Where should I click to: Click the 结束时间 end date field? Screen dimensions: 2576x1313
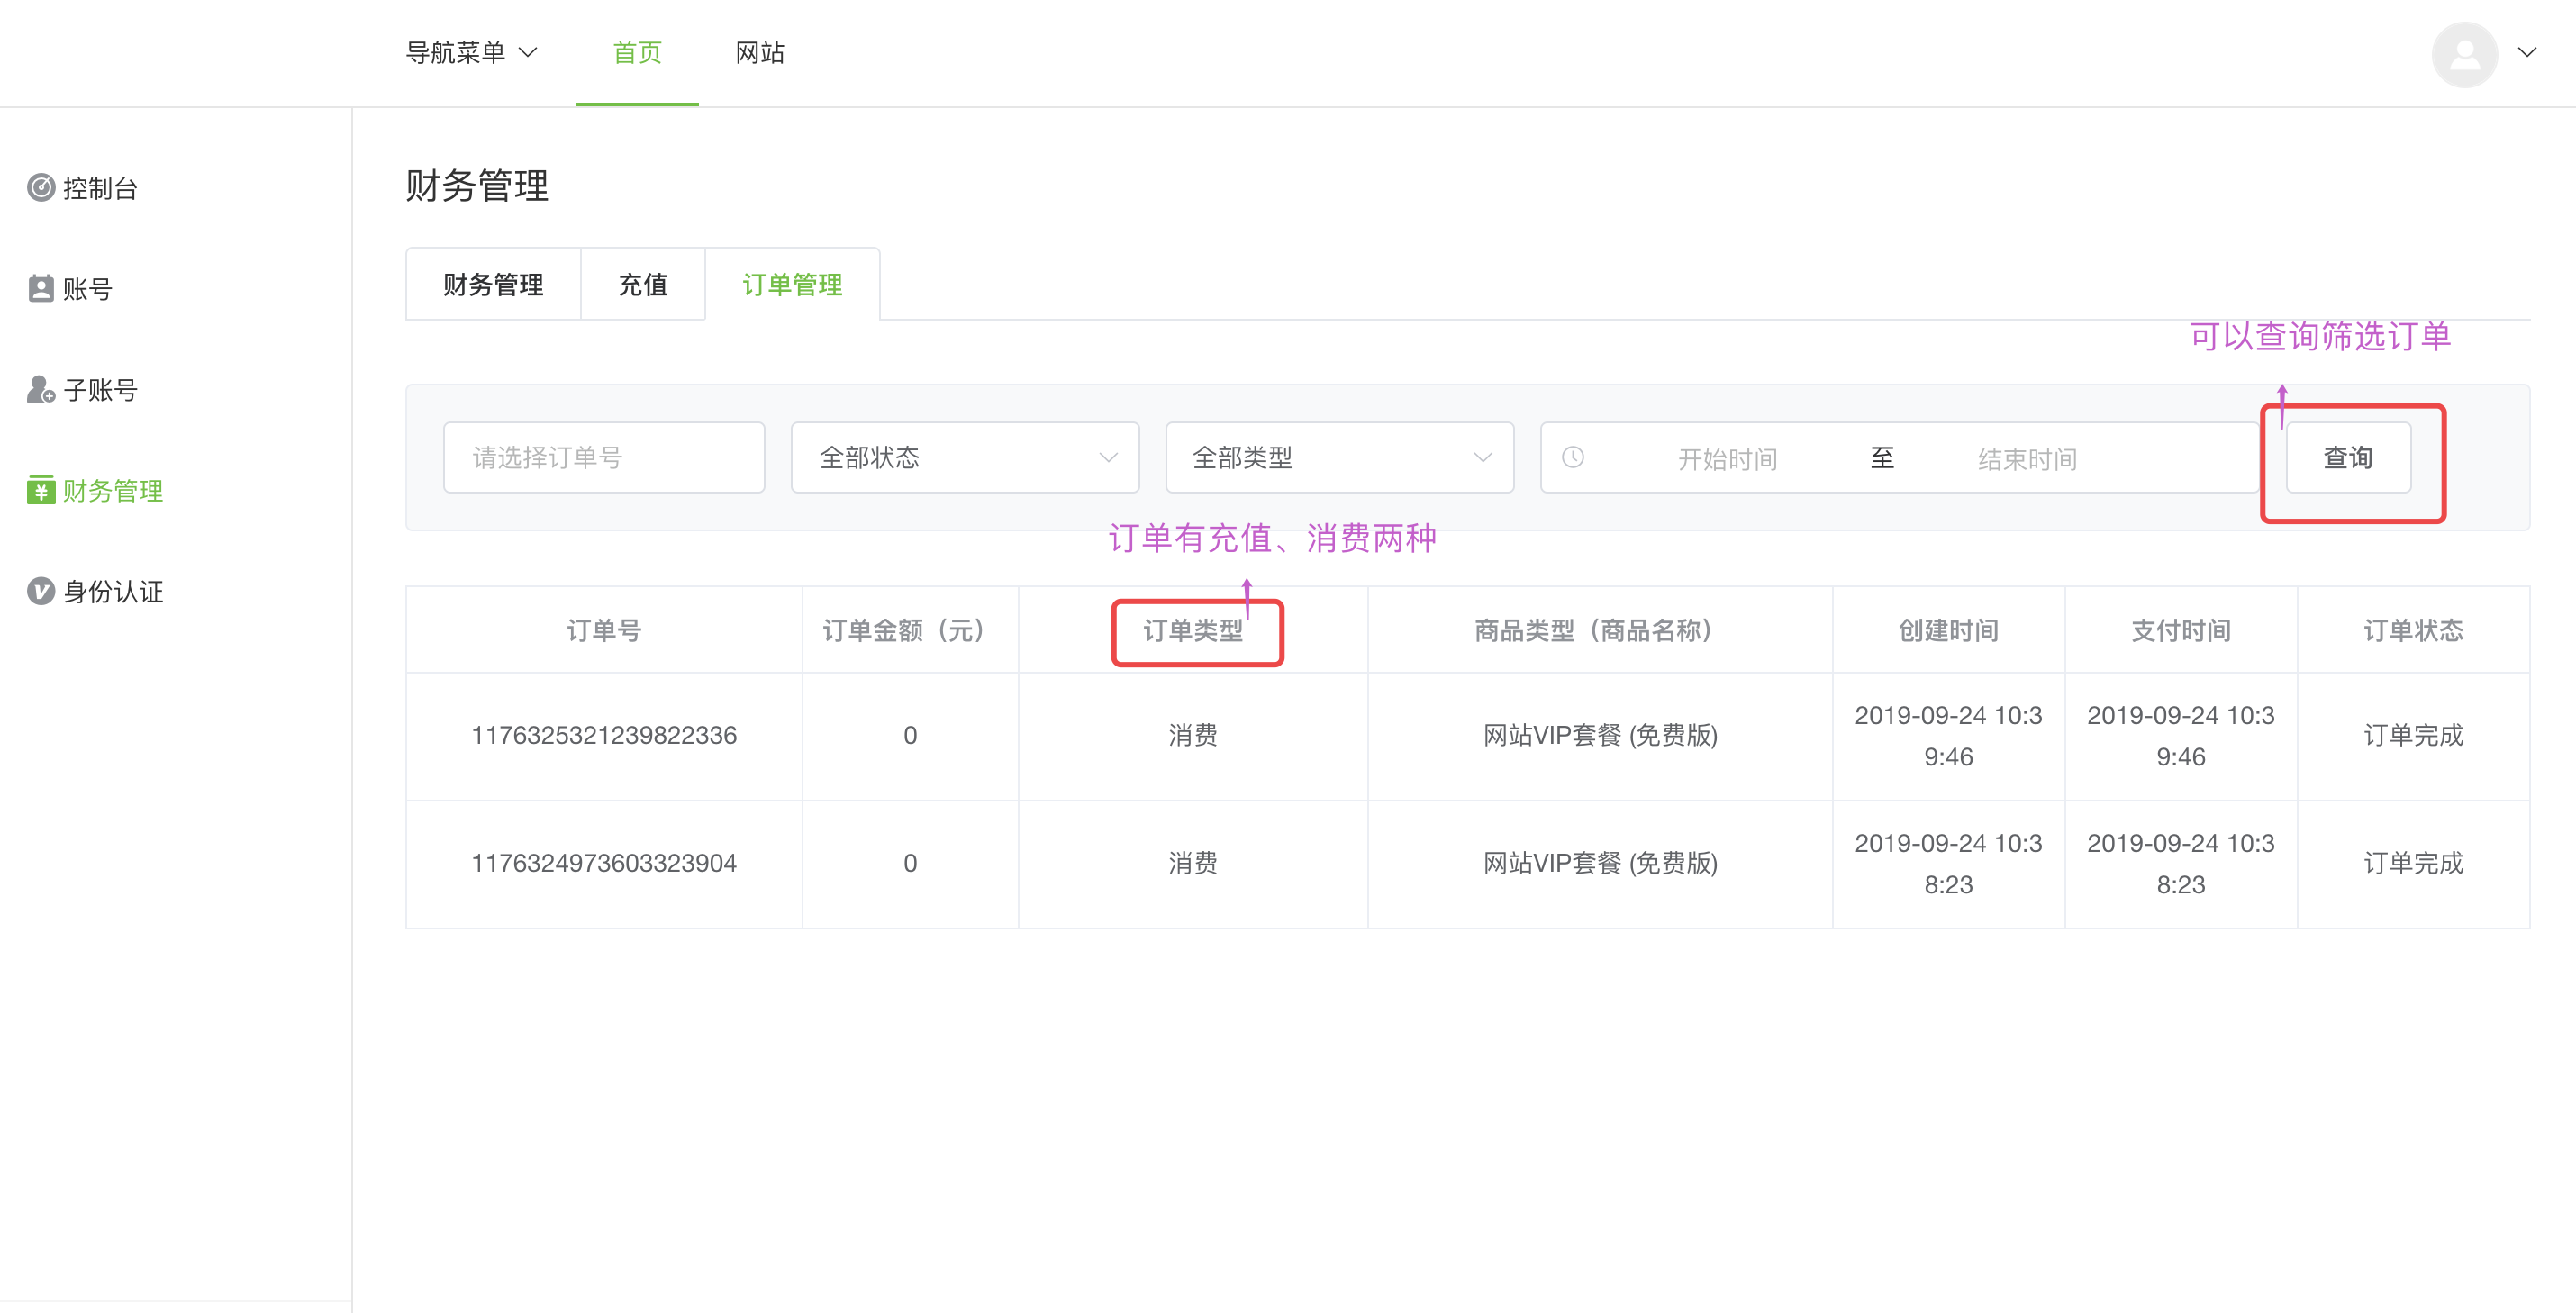(x=2027, y=459)
